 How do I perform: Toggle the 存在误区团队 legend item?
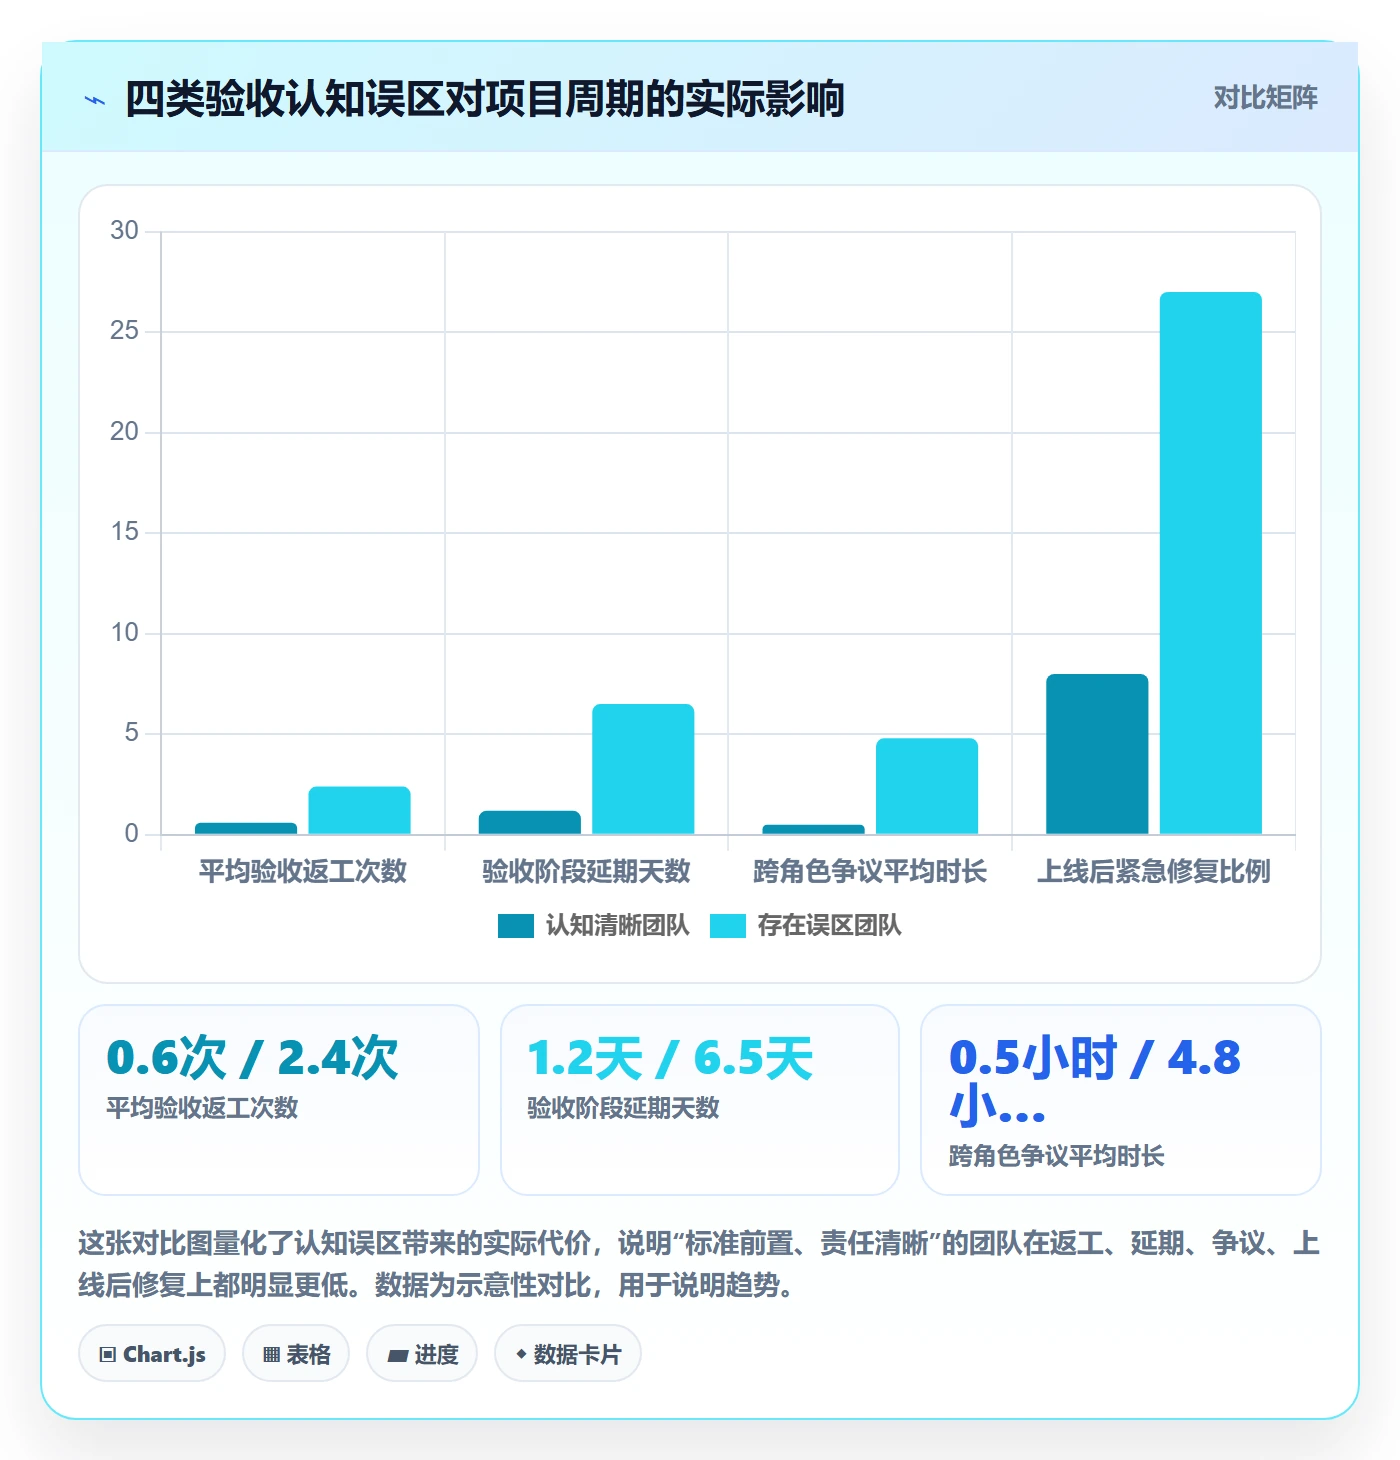coord(805,925)
